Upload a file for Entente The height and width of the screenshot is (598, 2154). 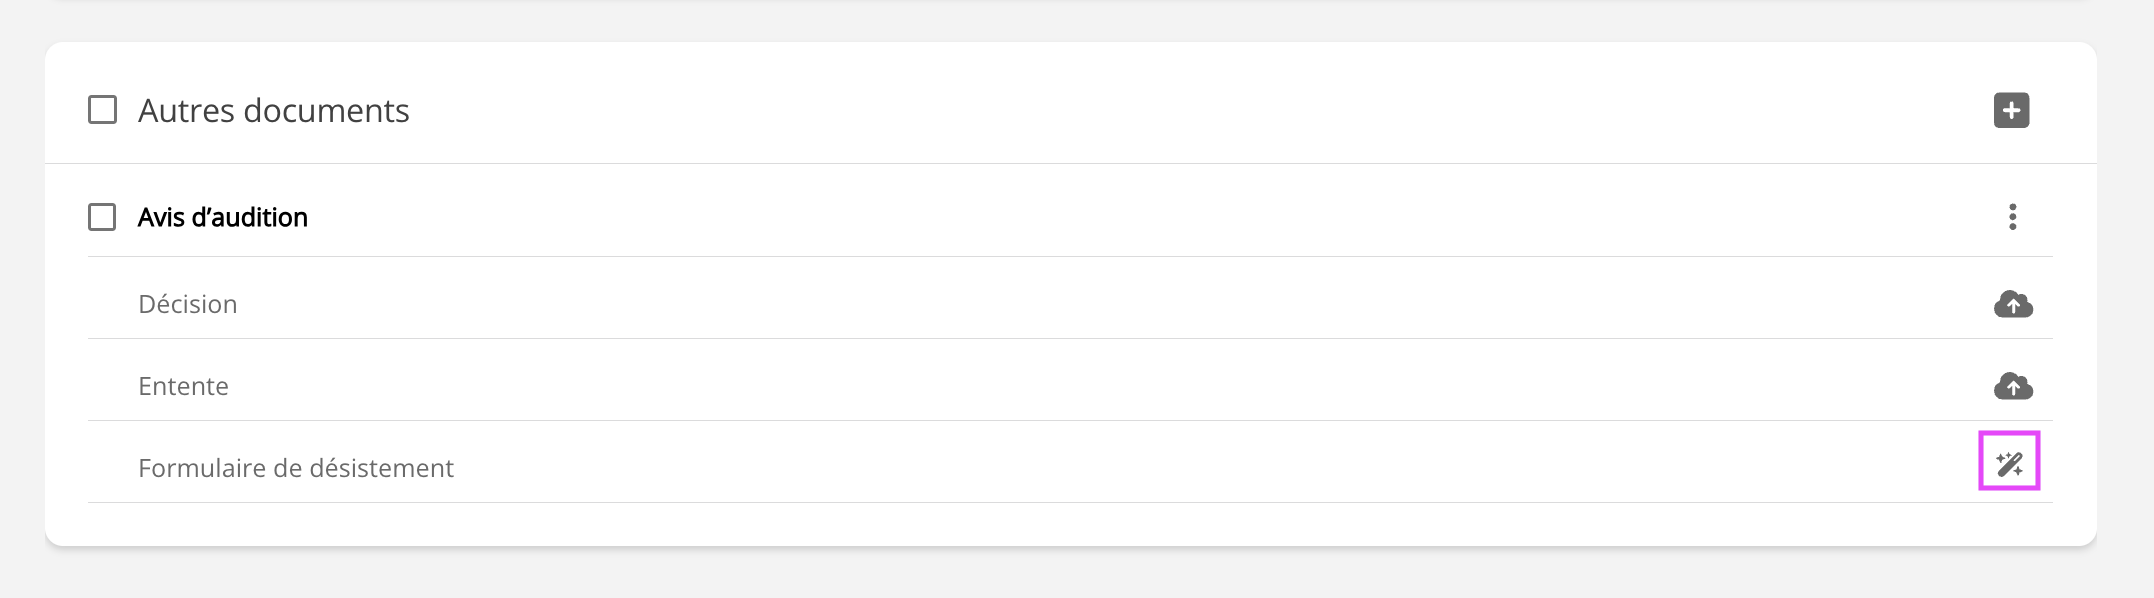pyautogui.click(x=2012, y=386)
